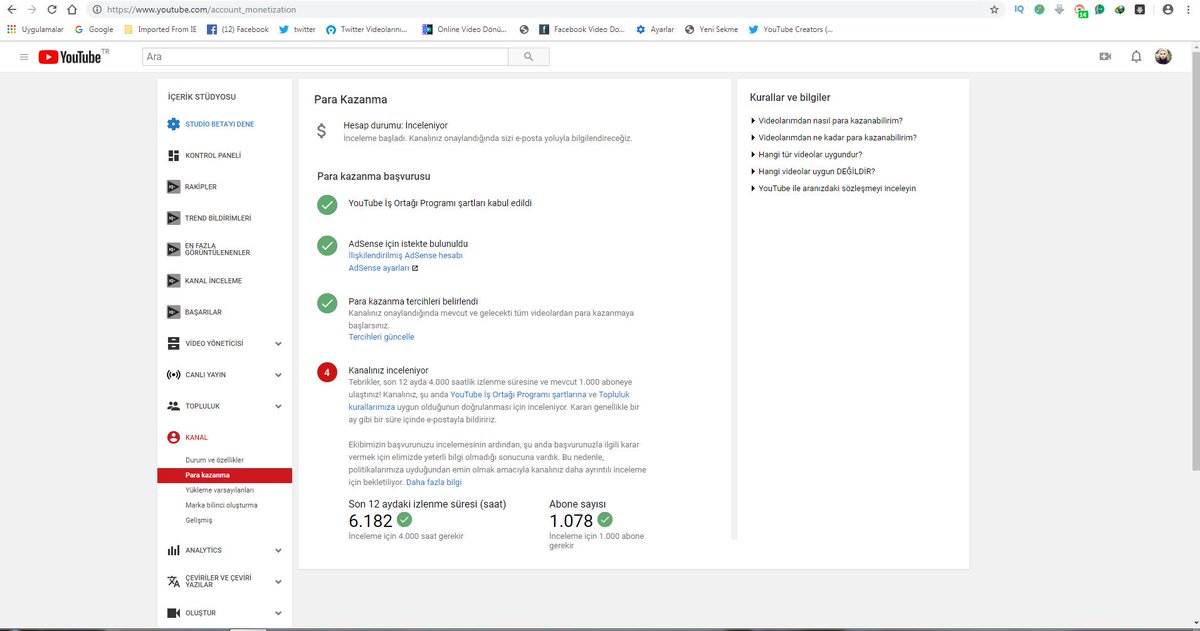The height and width of the screenshot is (631, 1200).
Task: Open Chrome's three-dot menu
Action: (x=1188, y=9)
